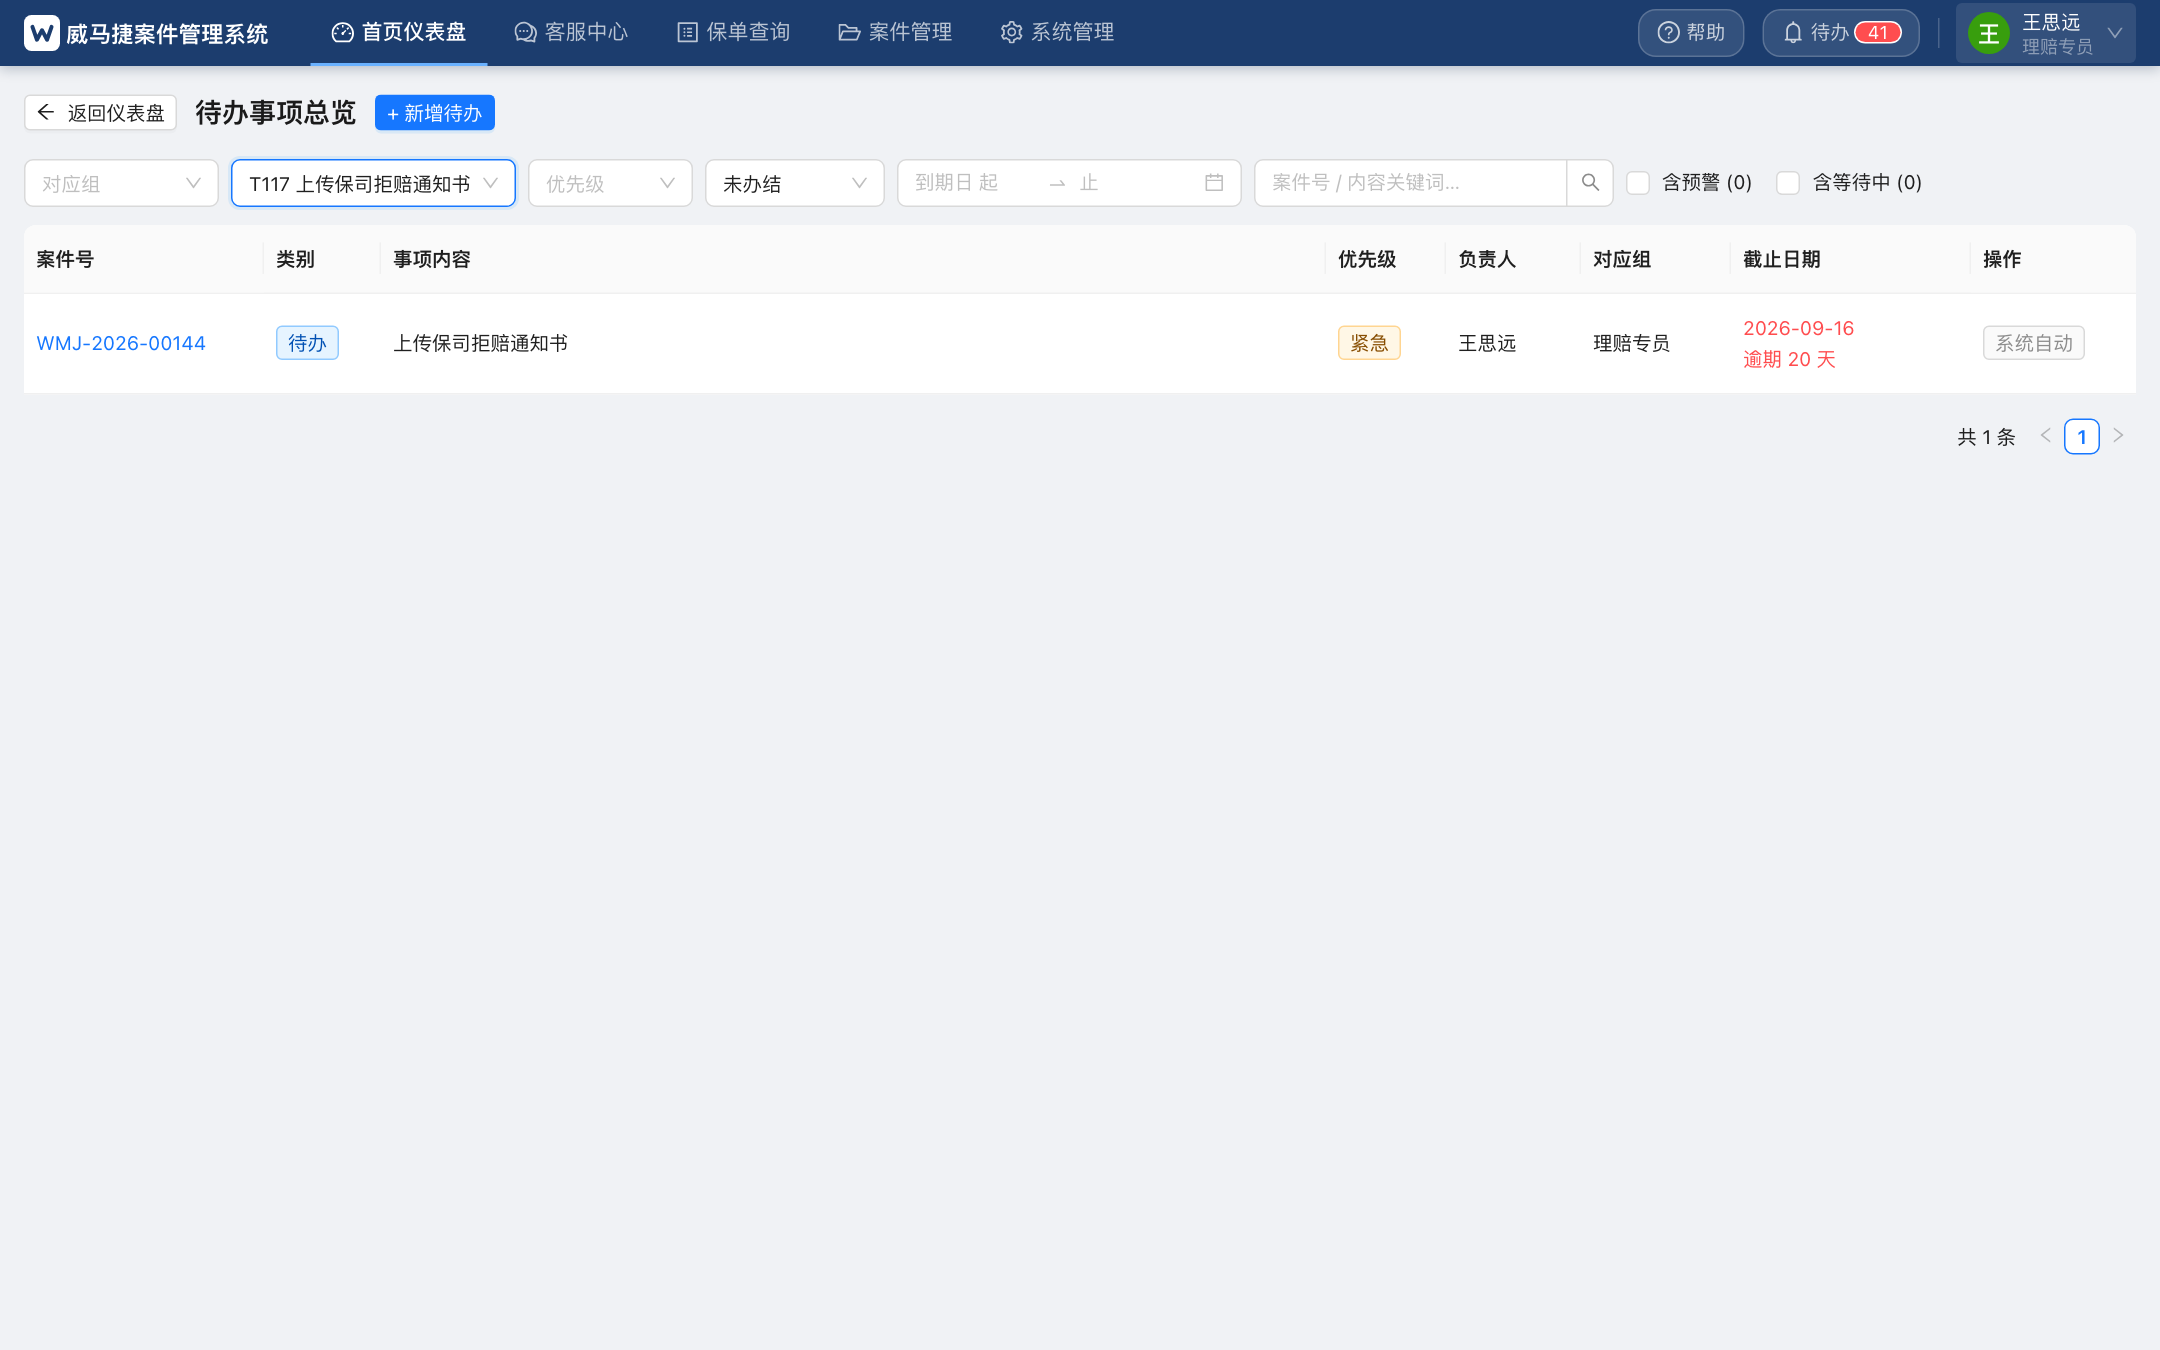Click the question mark help icon
Screen dimensions: 2160x1350
click(x=1668, y=33)
